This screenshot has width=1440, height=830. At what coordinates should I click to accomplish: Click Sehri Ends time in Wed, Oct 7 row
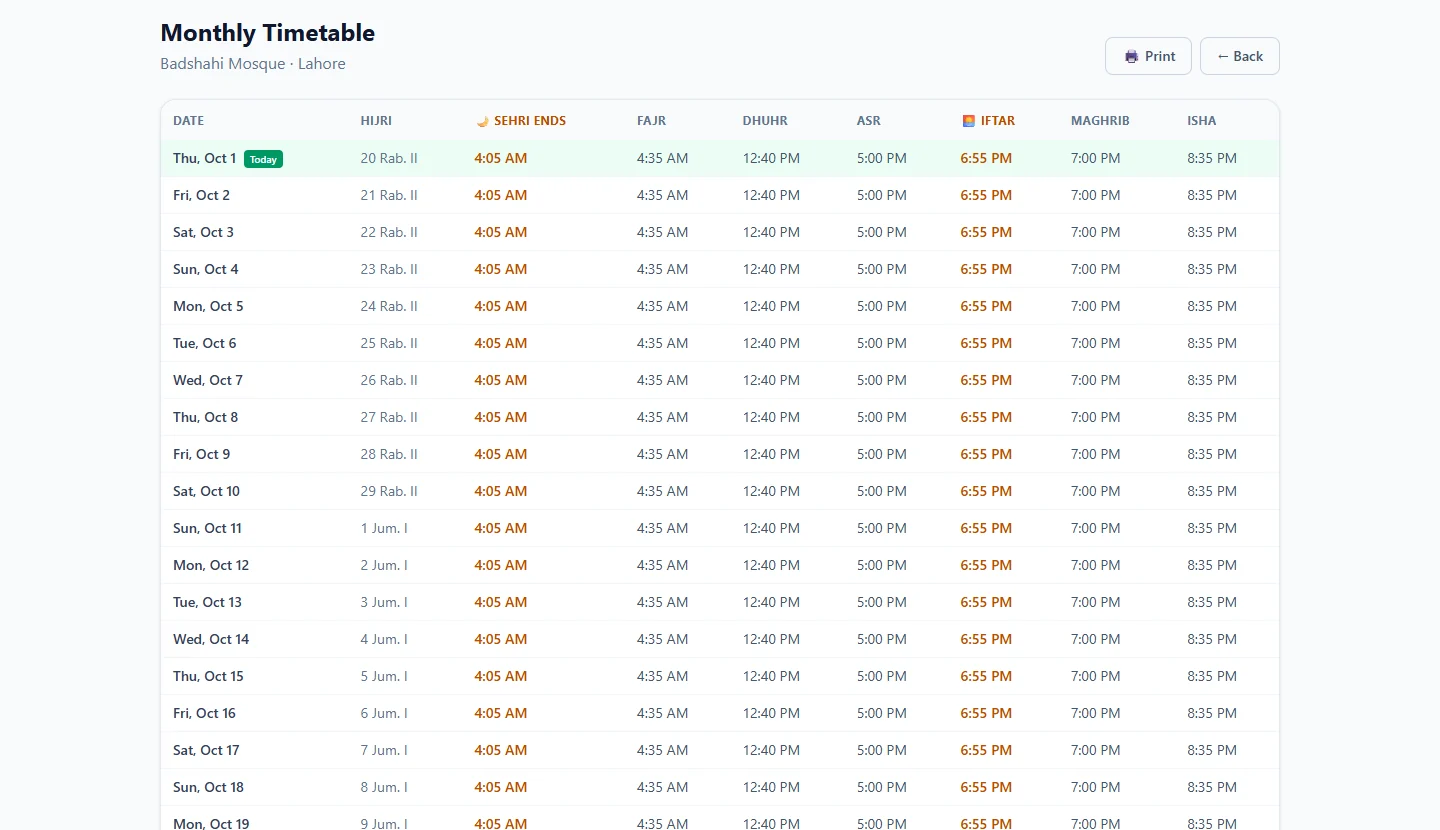[501, 380]
